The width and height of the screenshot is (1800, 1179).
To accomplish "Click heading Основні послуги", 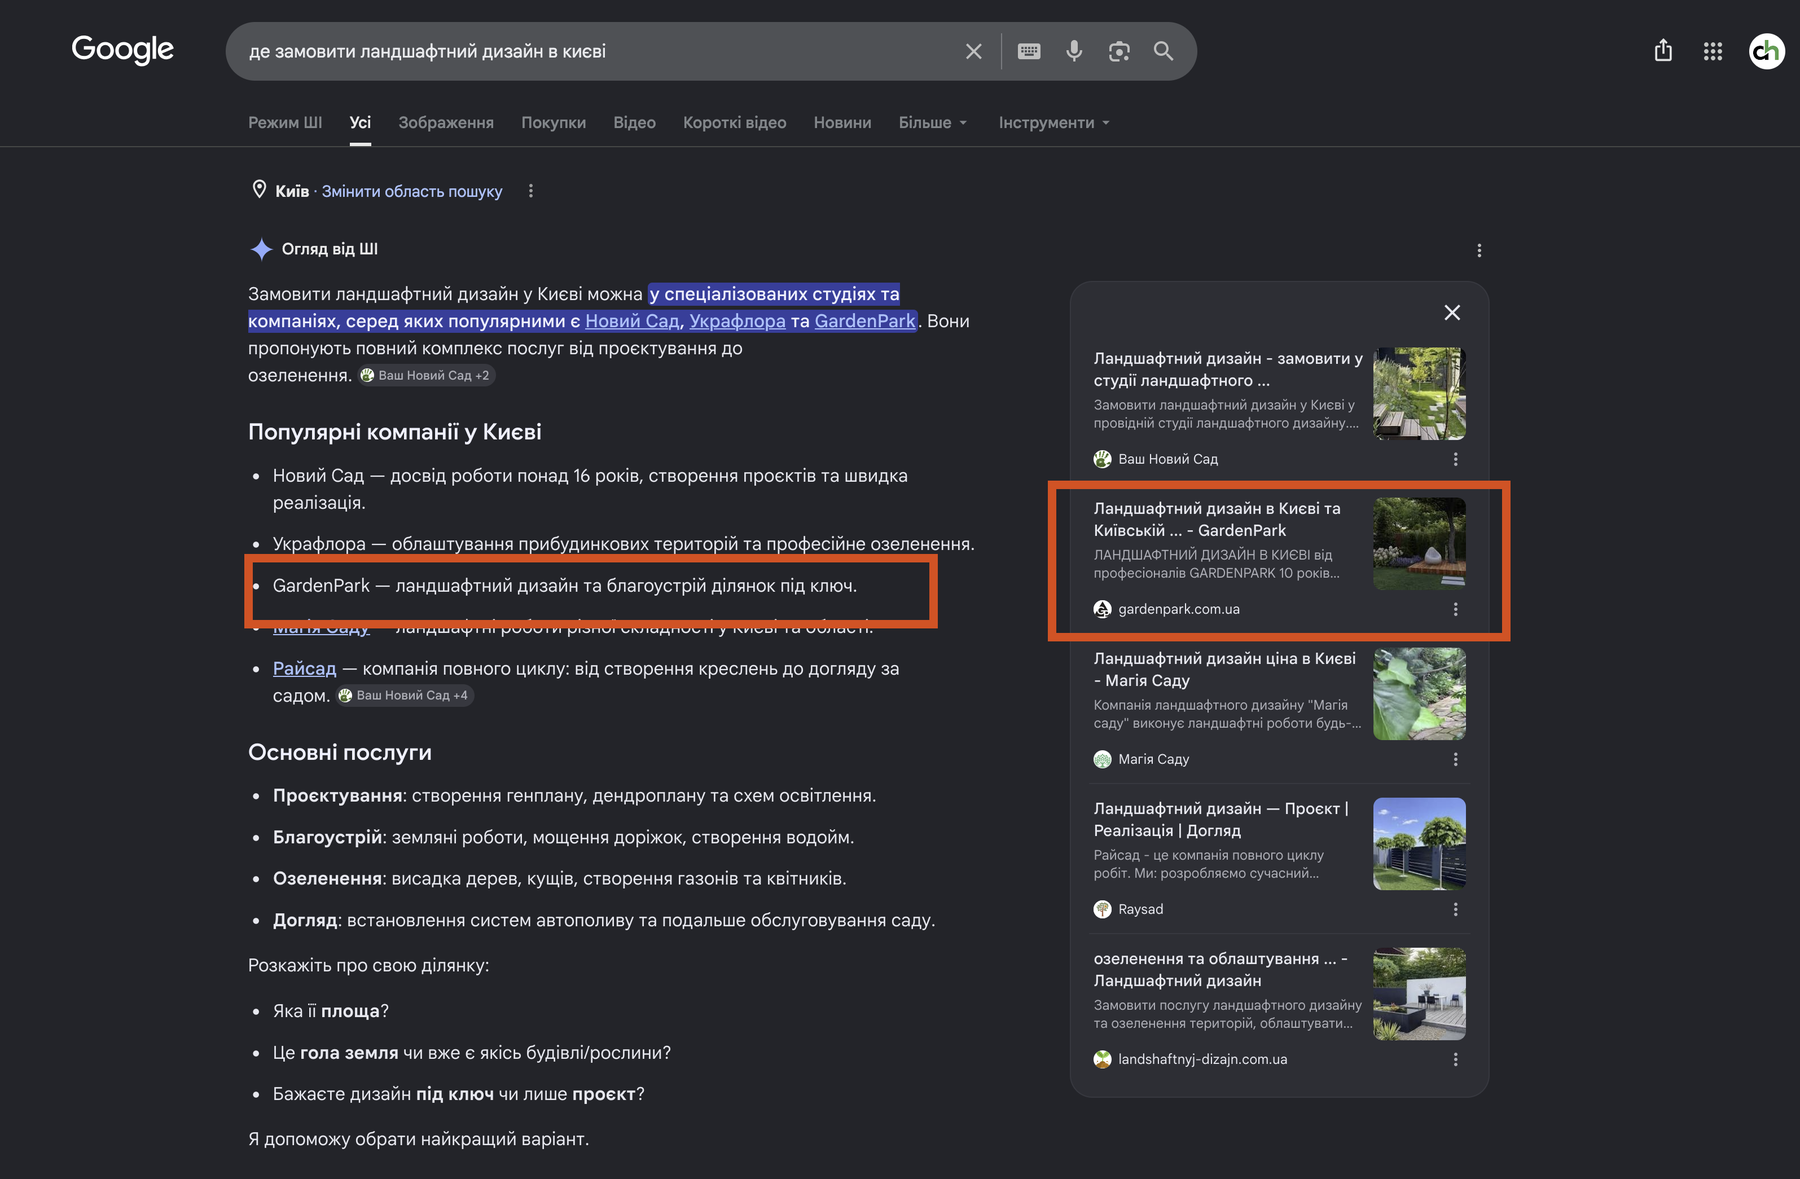I will pyautogui.click(x=340, y=752).
